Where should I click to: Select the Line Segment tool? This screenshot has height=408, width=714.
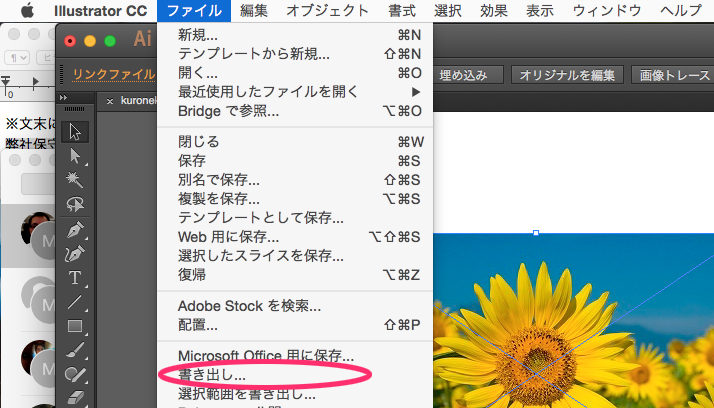tap(75, 302)
